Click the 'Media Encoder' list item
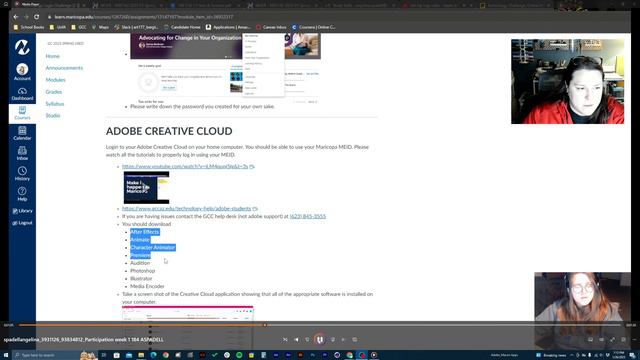Screen dimensions: 640x360 tap(147, 286)
